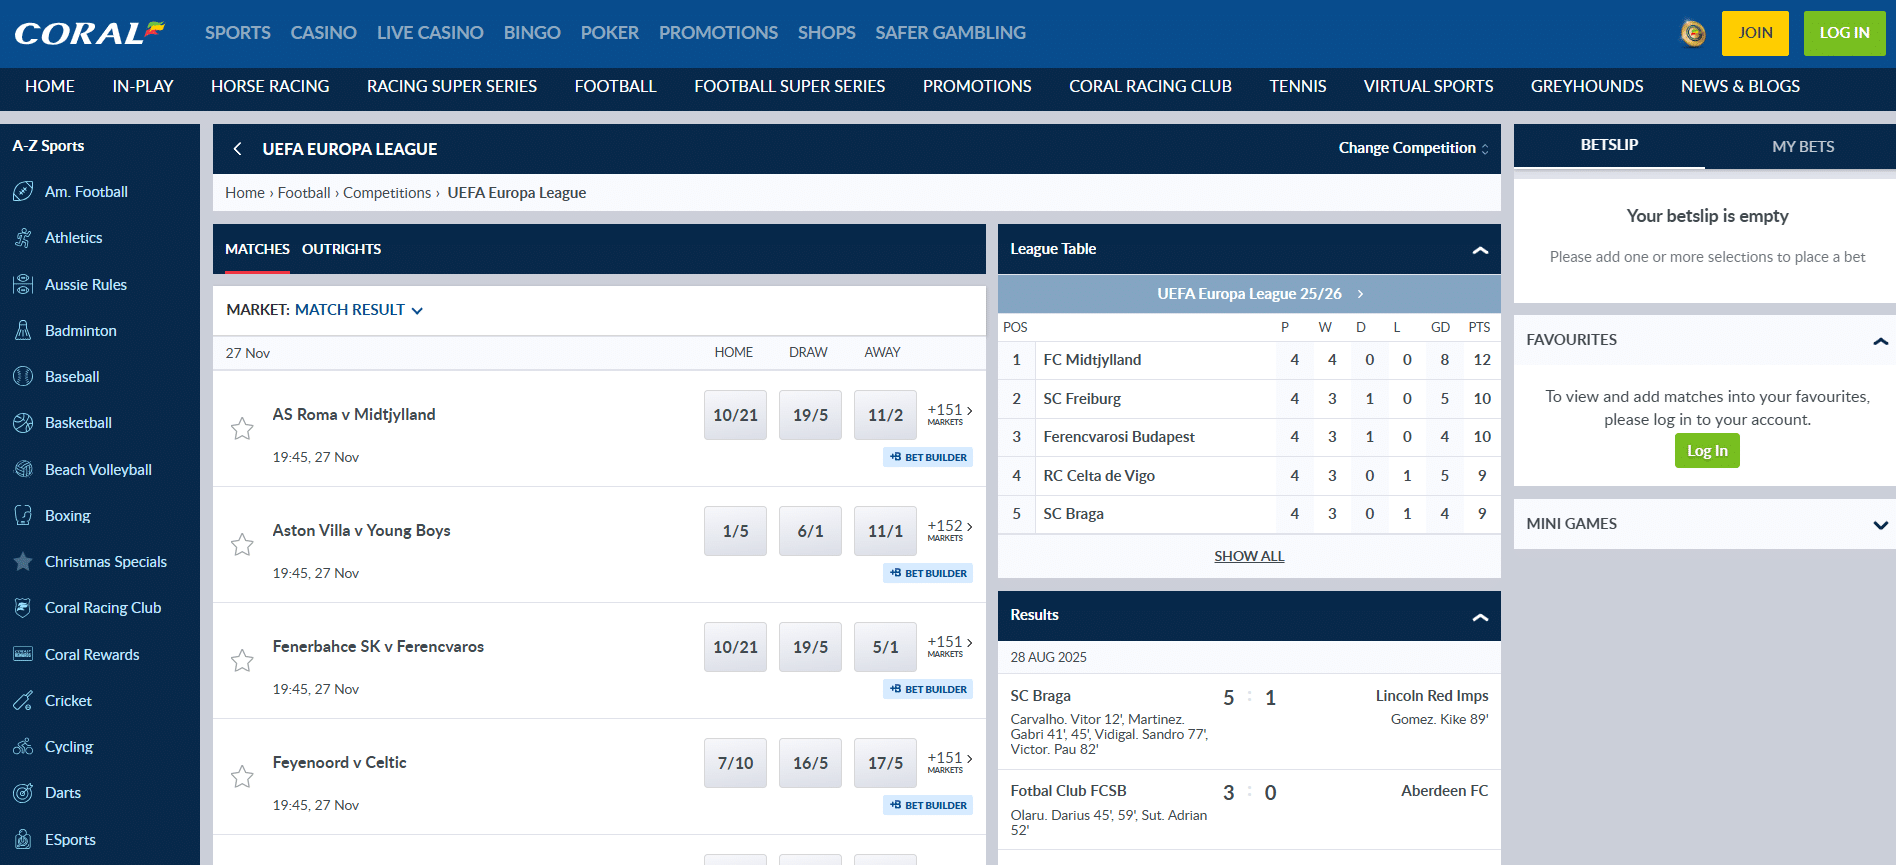Click the gold coin rewards icon
1896x865 pixels.
tap(1693, 33)
